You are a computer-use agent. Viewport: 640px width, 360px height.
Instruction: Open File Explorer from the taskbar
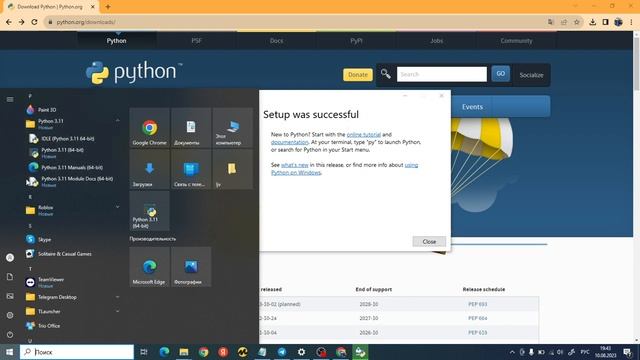coord(184,352)
